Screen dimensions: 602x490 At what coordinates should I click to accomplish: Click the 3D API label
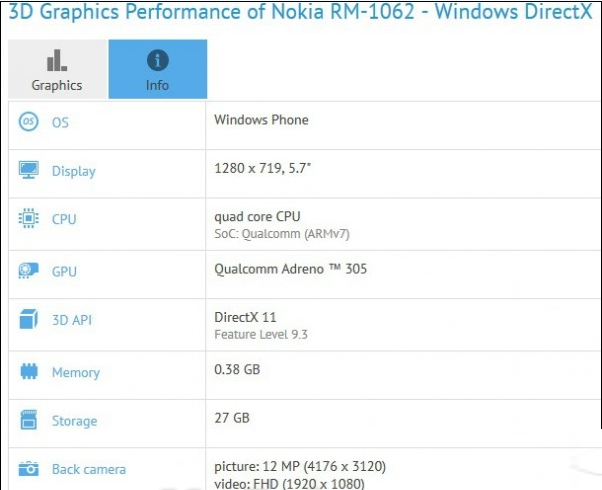pyautogui.click(x=72, y=320)
